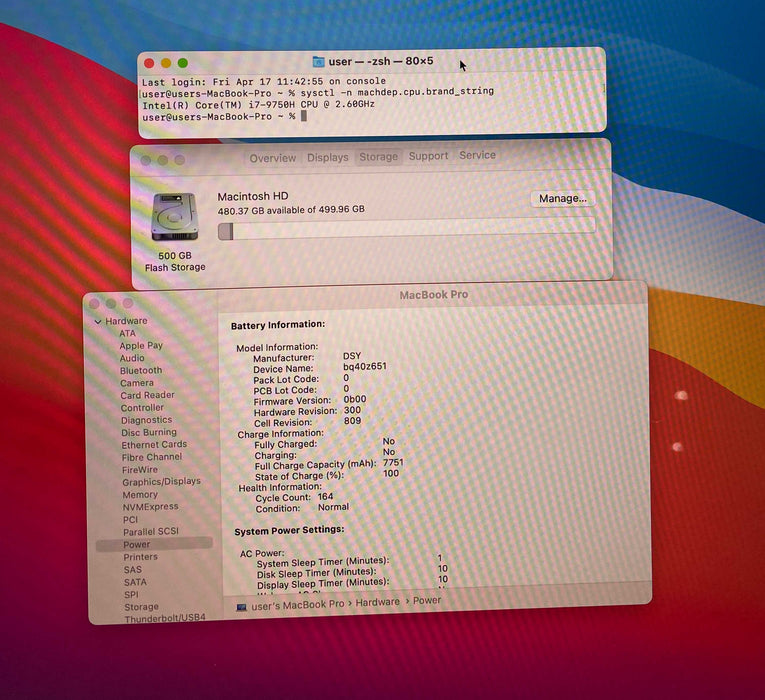Screen dimensions: 765x700
Task: Click the Cycle Count value 164
Action: coord(325,497)
